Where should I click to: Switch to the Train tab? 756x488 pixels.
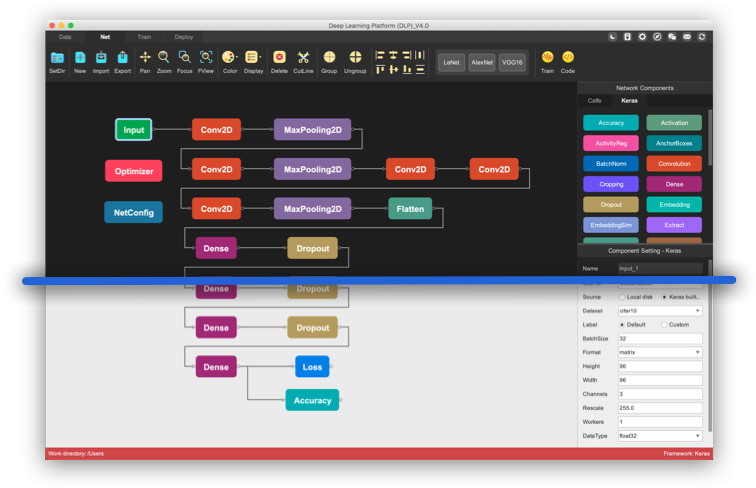(x=144, y=37)
